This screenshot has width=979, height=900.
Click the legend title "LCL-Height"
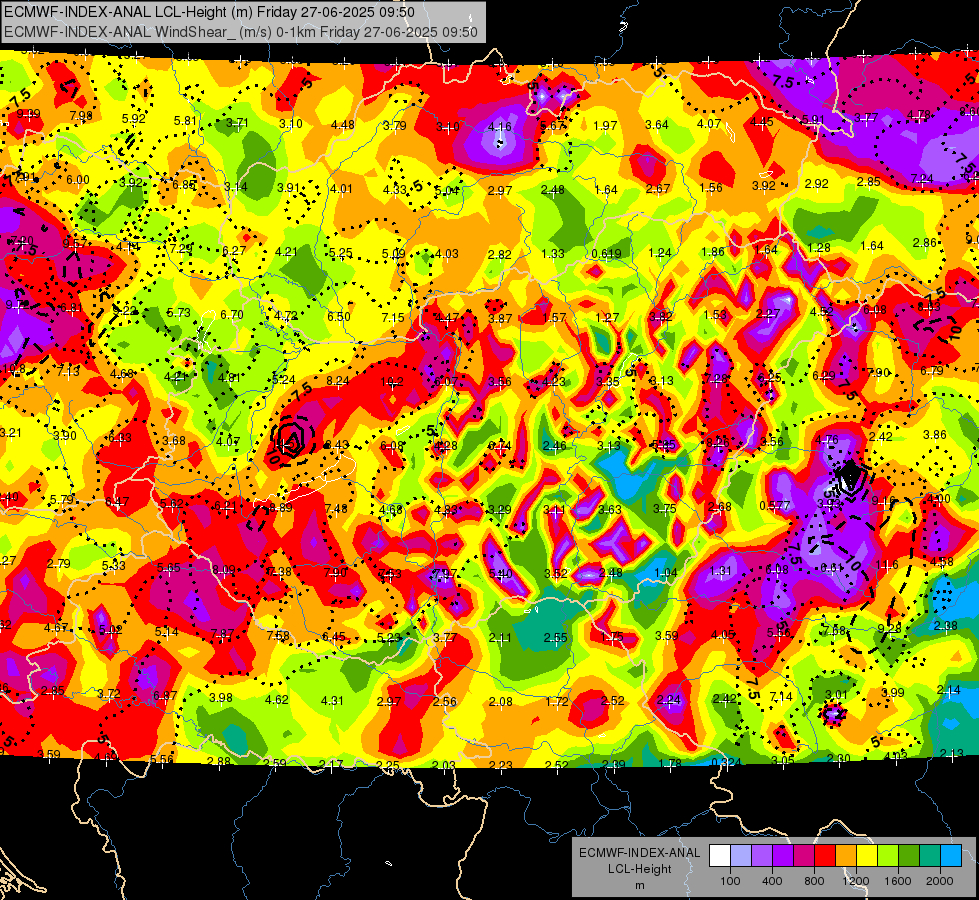click(x=639, y=869)
